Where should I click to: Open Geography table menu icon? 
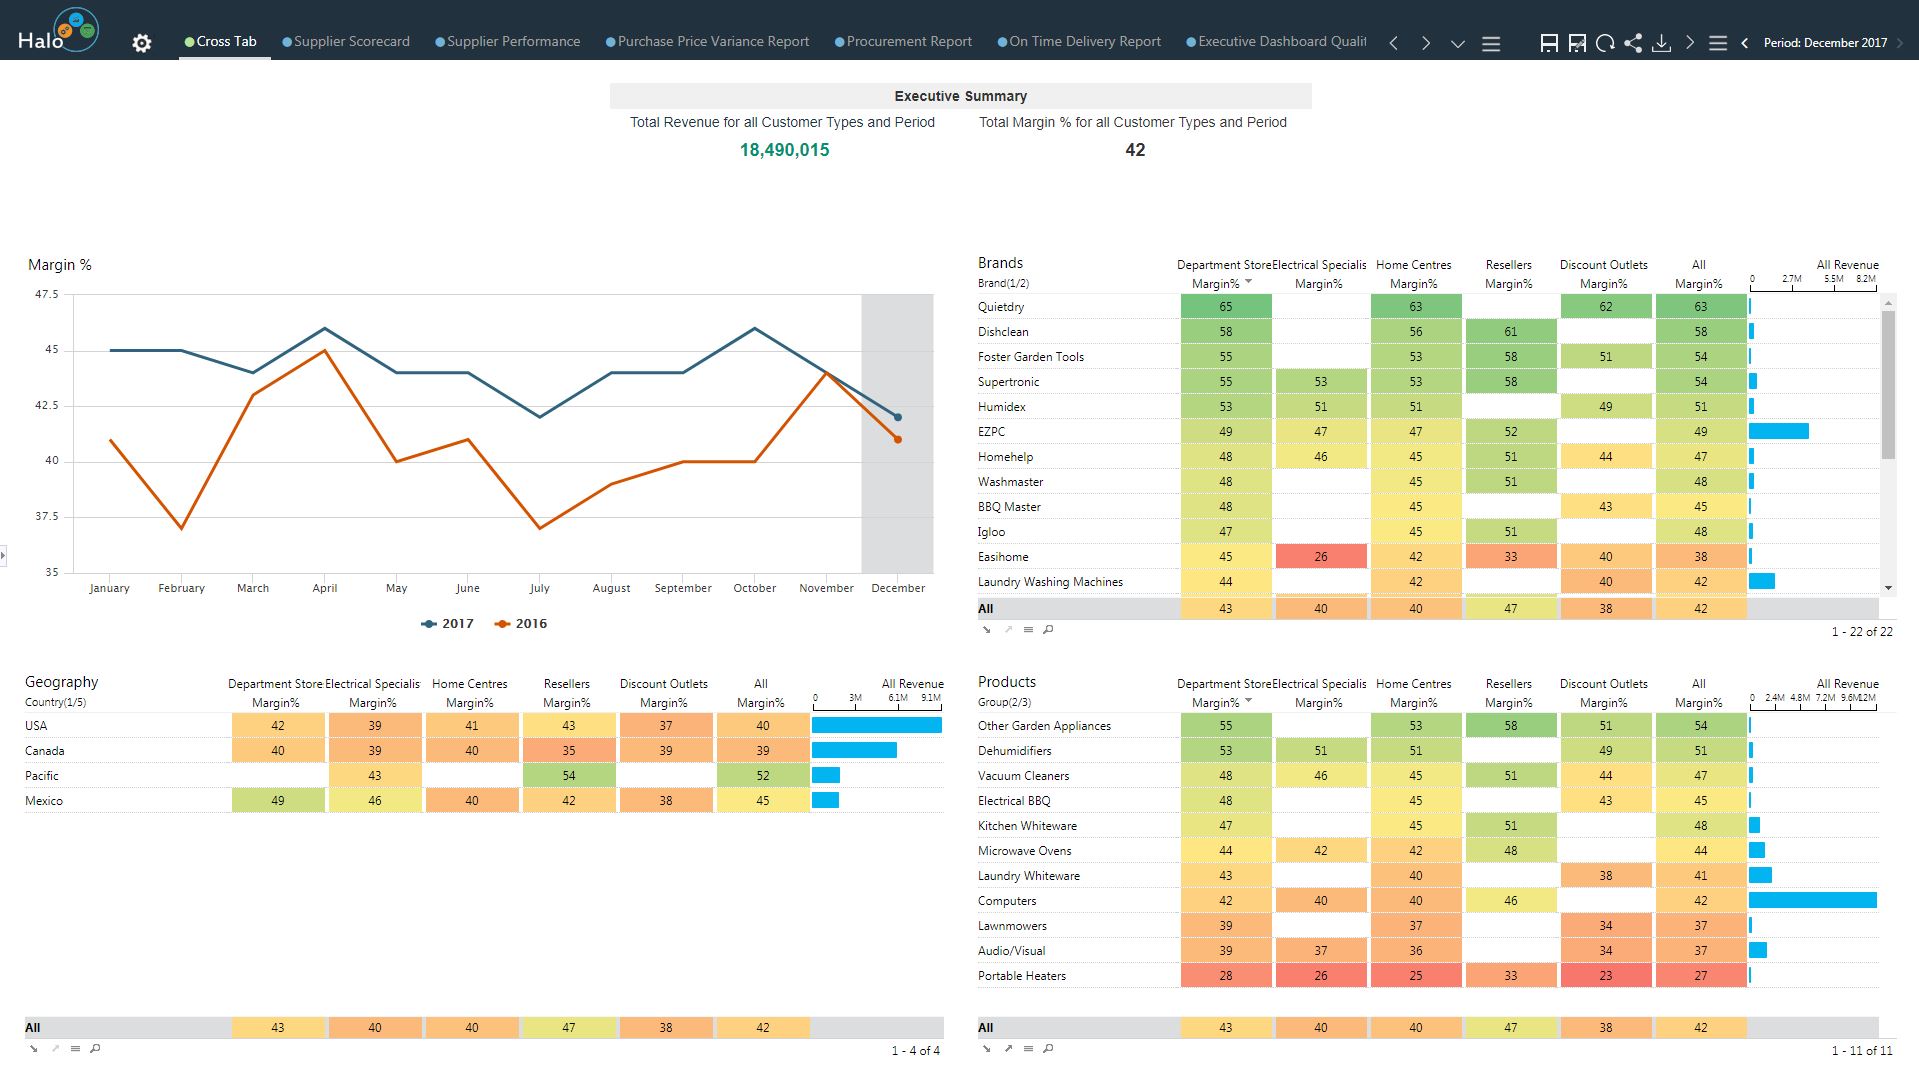[75, 1049]
